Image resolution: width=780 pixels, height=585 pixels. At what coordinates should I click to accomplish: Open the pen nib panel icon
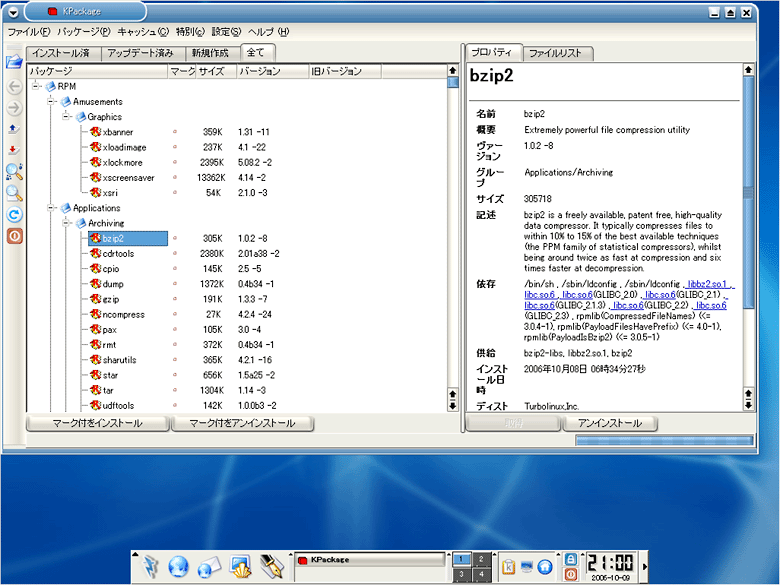click(x=272, y=567)
